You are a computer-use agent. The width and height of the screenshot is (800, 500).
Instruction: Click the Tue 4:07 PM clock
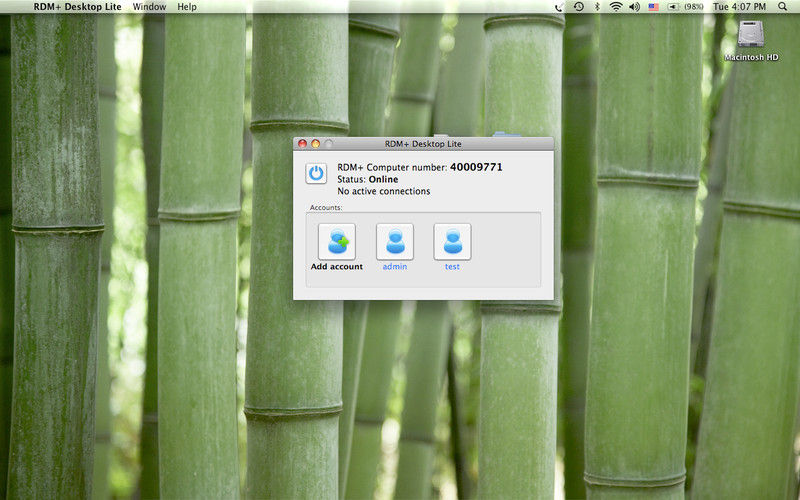pyautogui.click(x=739, y=7)
